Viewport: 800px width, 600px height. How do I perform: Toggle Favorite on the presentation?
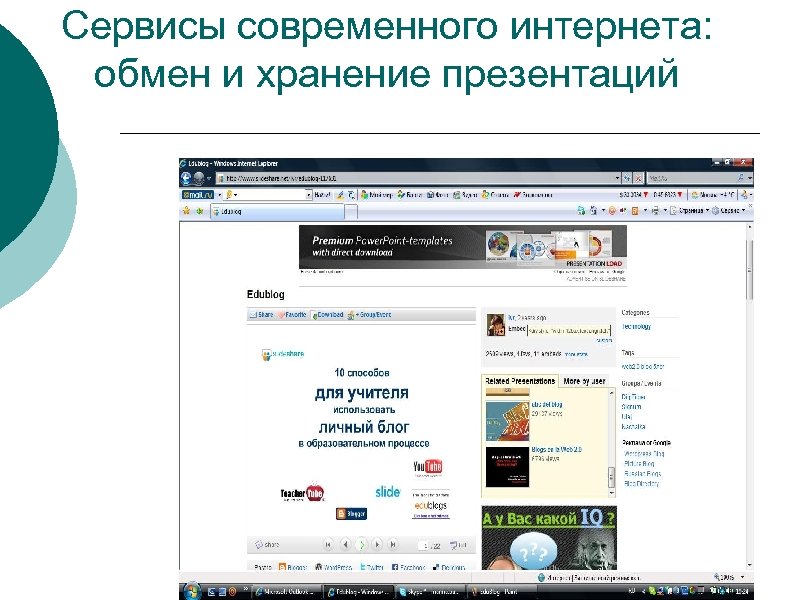point(292,314)
